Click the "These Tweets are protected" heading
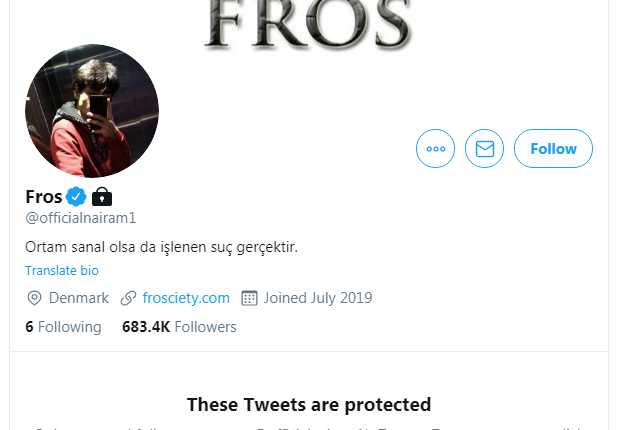The height and width of the screenshot is (430, 617). coord(308,405)
